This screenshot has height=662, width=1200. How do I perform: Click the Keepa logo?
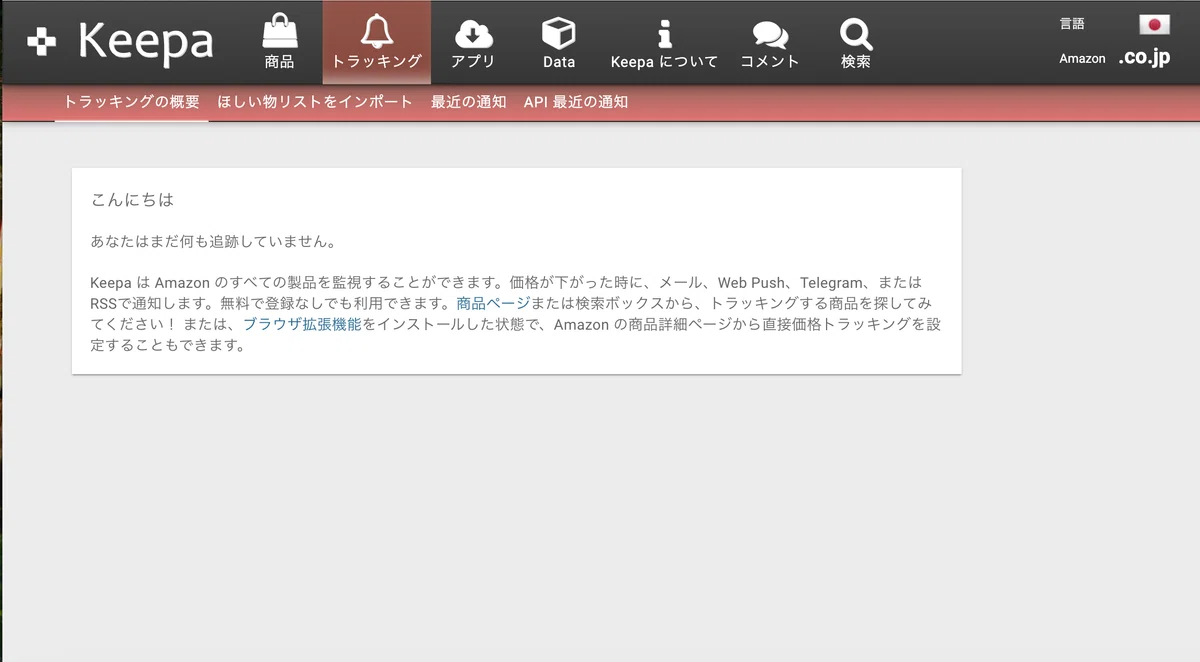(x=121, y=42)
